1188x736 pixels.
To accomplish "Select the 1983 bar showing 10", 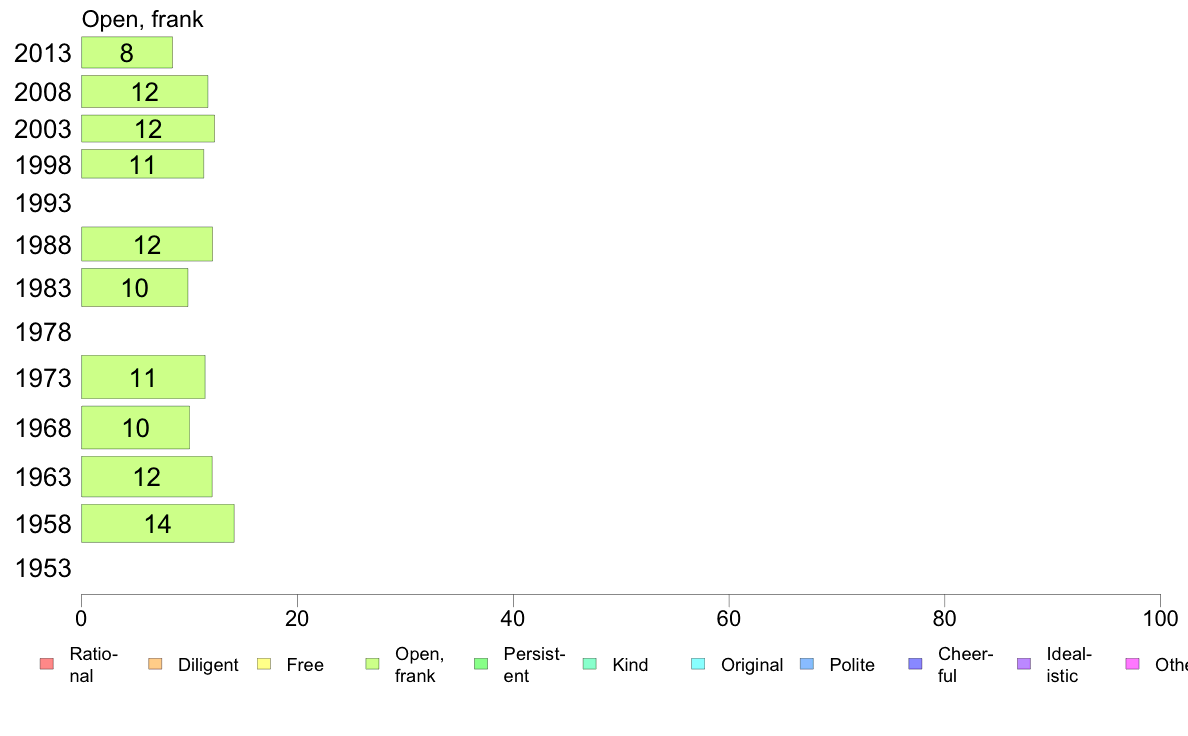I will [x=135, y=287].
